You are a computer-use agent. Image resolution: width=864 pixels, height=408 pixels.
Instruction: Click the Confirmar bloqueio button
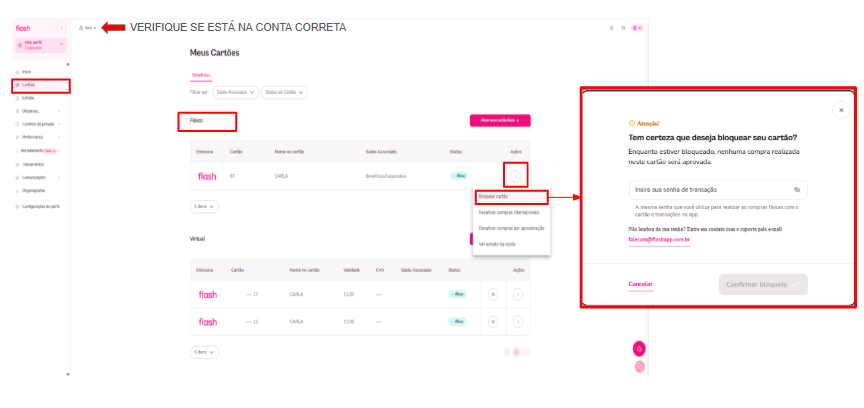tap(763, 284)
